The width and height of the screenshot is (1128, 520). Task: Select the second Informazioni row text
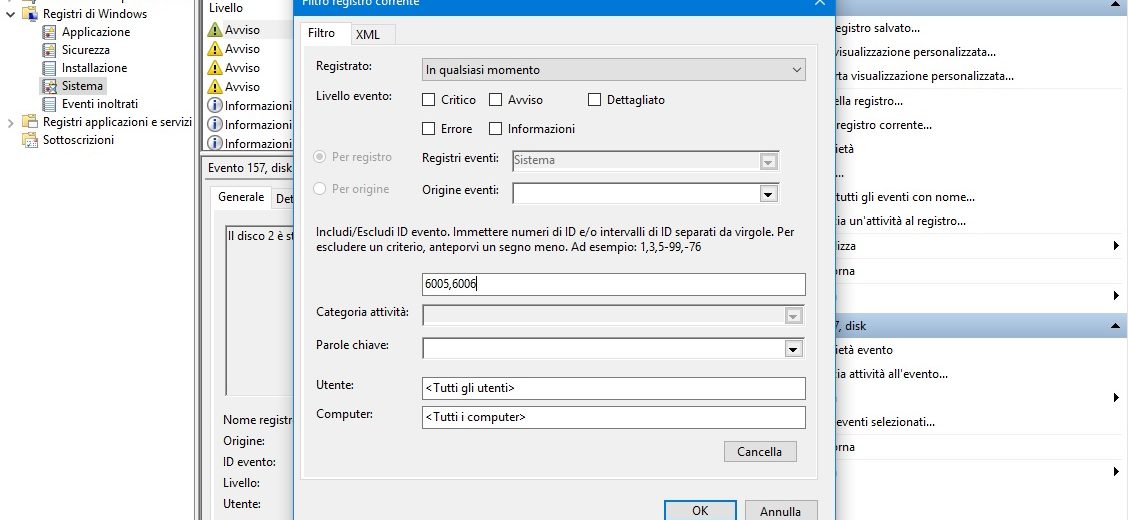tap(258, 124)
